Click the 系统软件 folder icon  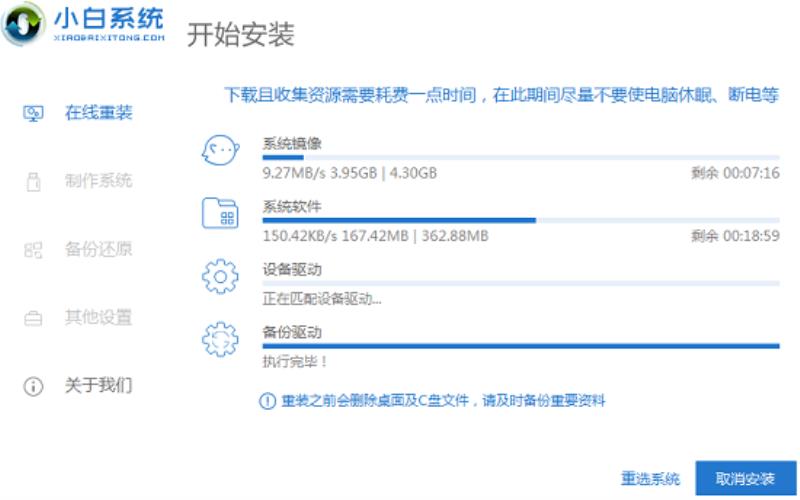(220, 213)
